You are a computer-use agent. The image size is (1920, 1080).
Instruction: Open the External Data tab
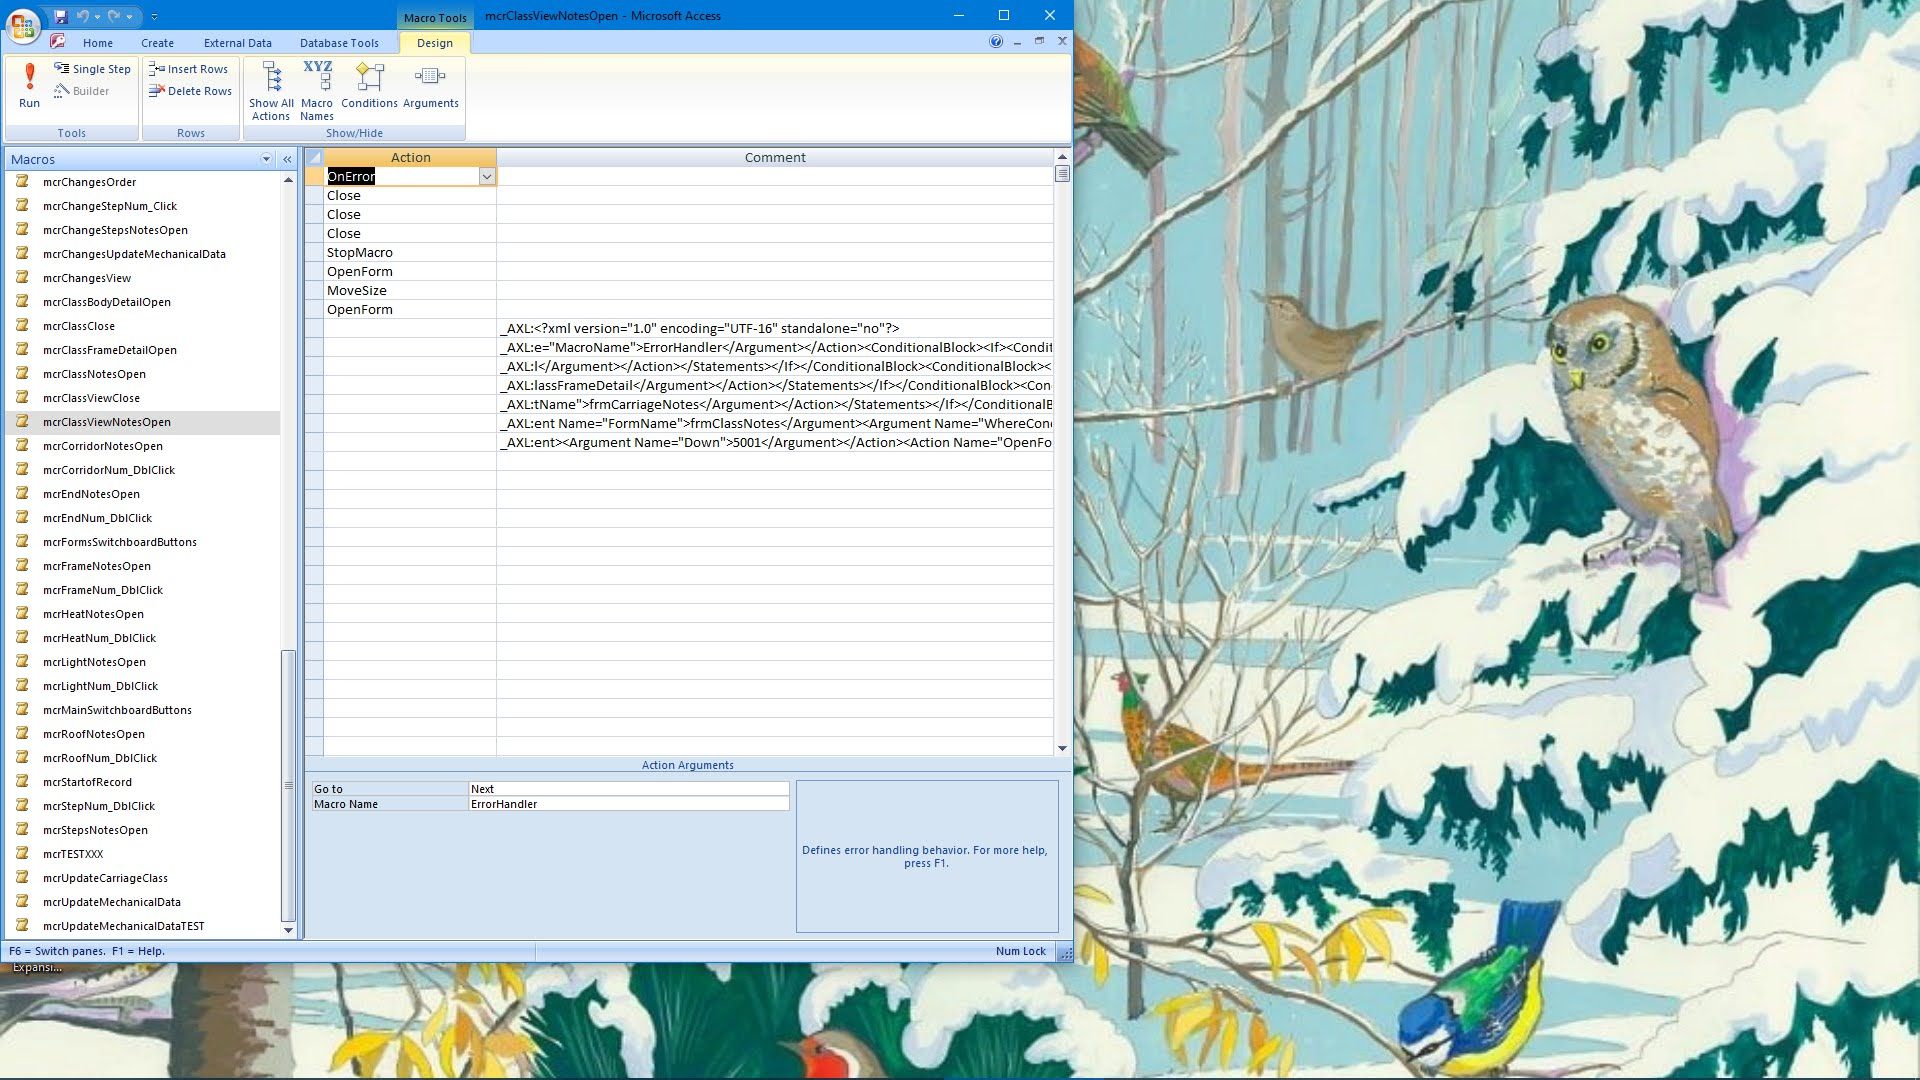(x=237, y=43)
